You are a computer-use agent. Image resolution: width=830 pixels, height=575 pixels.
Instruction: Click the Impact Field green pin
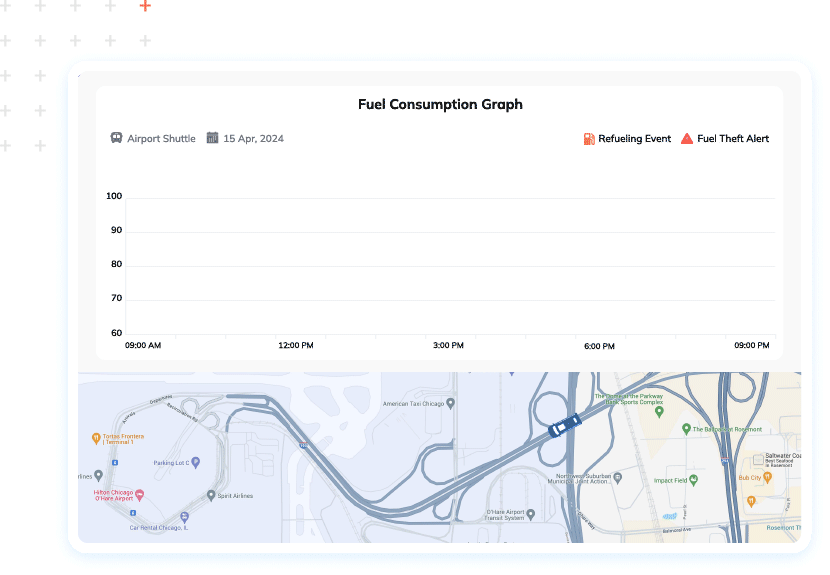(x=693, y=480)
